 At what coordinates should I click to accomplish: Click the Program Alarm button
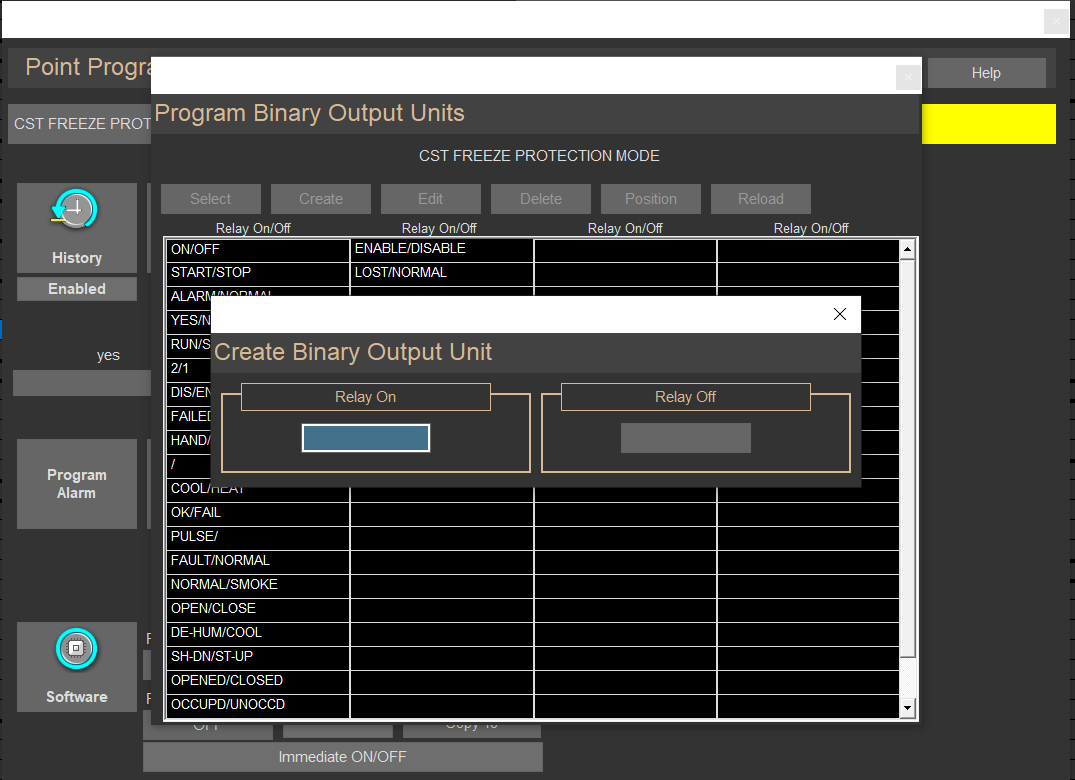[77, 484]
